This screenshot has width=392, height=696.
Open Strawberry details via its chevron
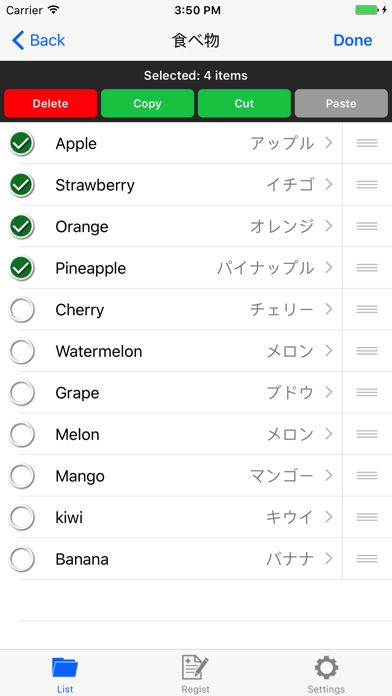(329, 184)
